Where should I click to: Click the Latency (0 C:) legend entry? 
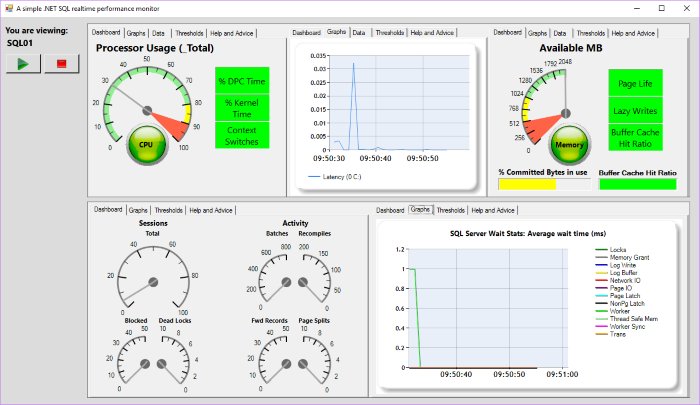(x=335, y=177)
